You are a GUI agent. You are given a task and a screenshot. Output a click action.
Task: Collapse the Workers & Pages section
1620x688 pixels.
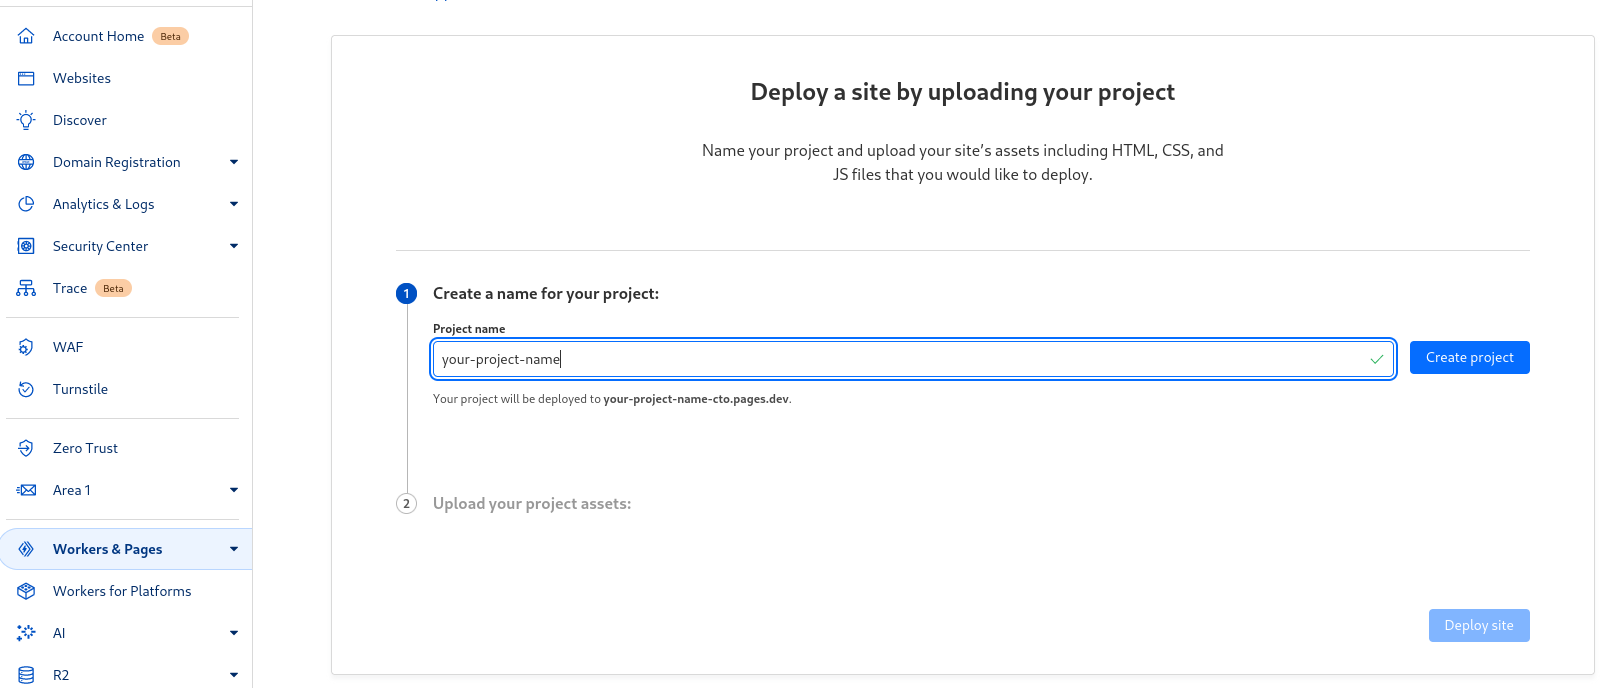(x=233, y=549)
